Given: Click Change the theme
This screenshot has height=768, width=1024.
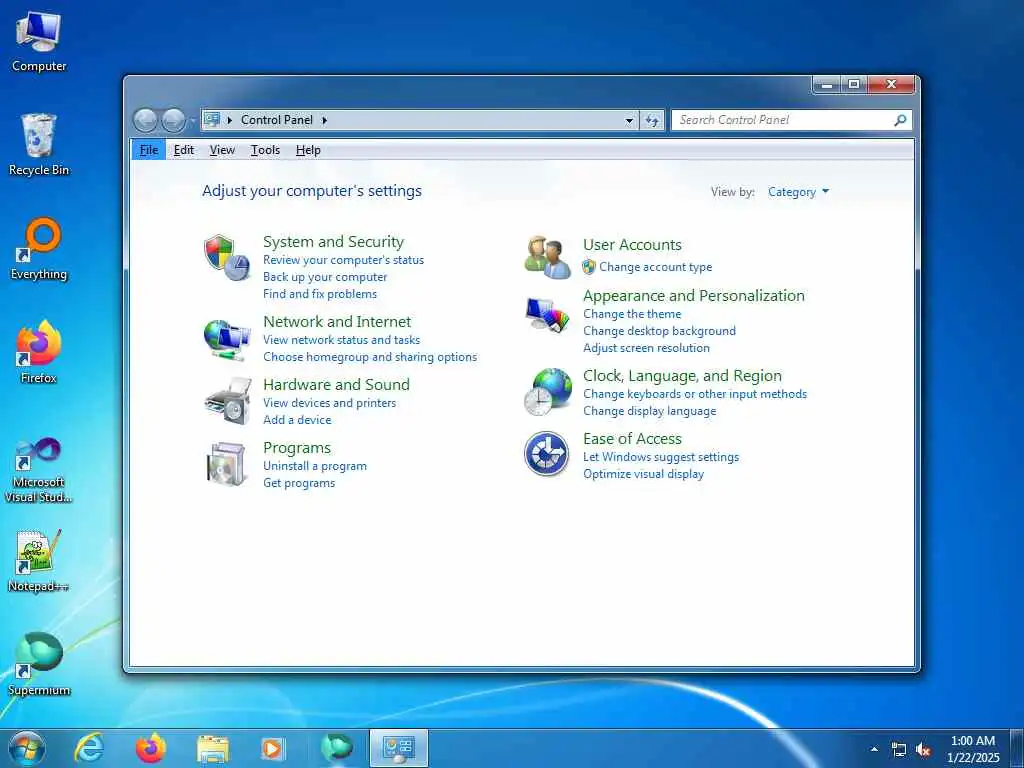Looking at the screenshot, I should pos(632,314).
